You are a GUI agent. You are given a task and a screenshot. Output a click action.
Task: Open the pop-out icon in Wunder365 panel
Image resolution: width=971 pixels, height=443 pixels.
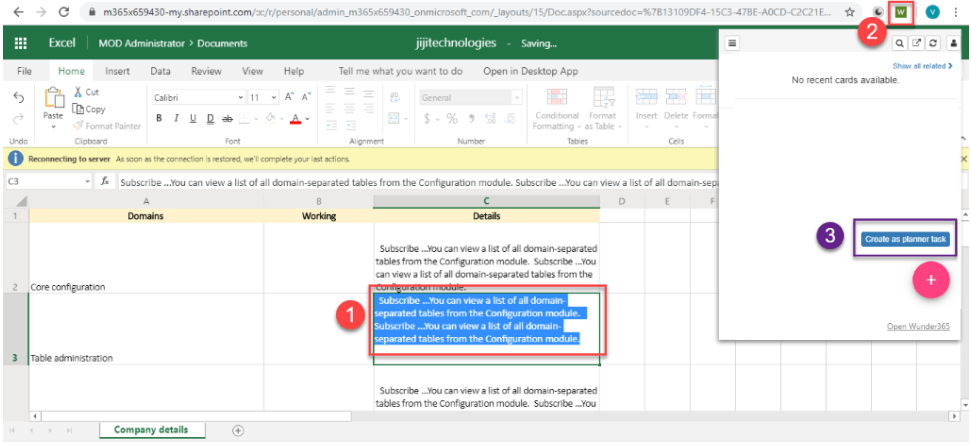(916, 43)
